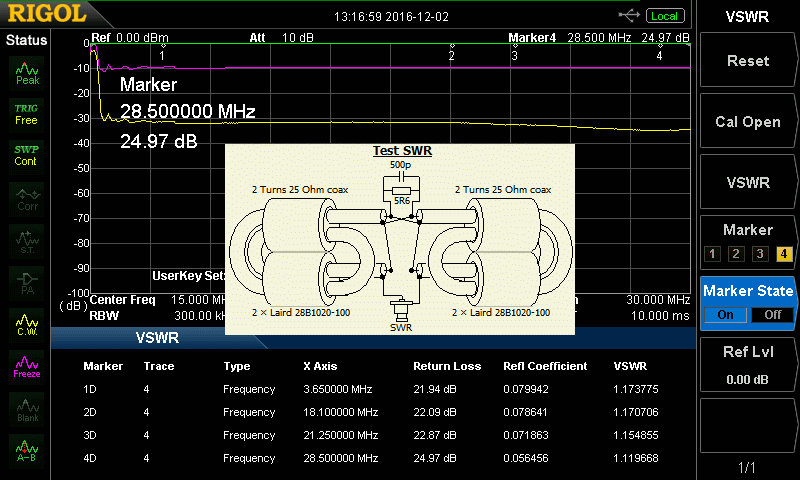This screenshot has width=800, height=480.
Task: Select marker 2 in Marker softkey
Action: pyautogui.click(x=735, y=254)
